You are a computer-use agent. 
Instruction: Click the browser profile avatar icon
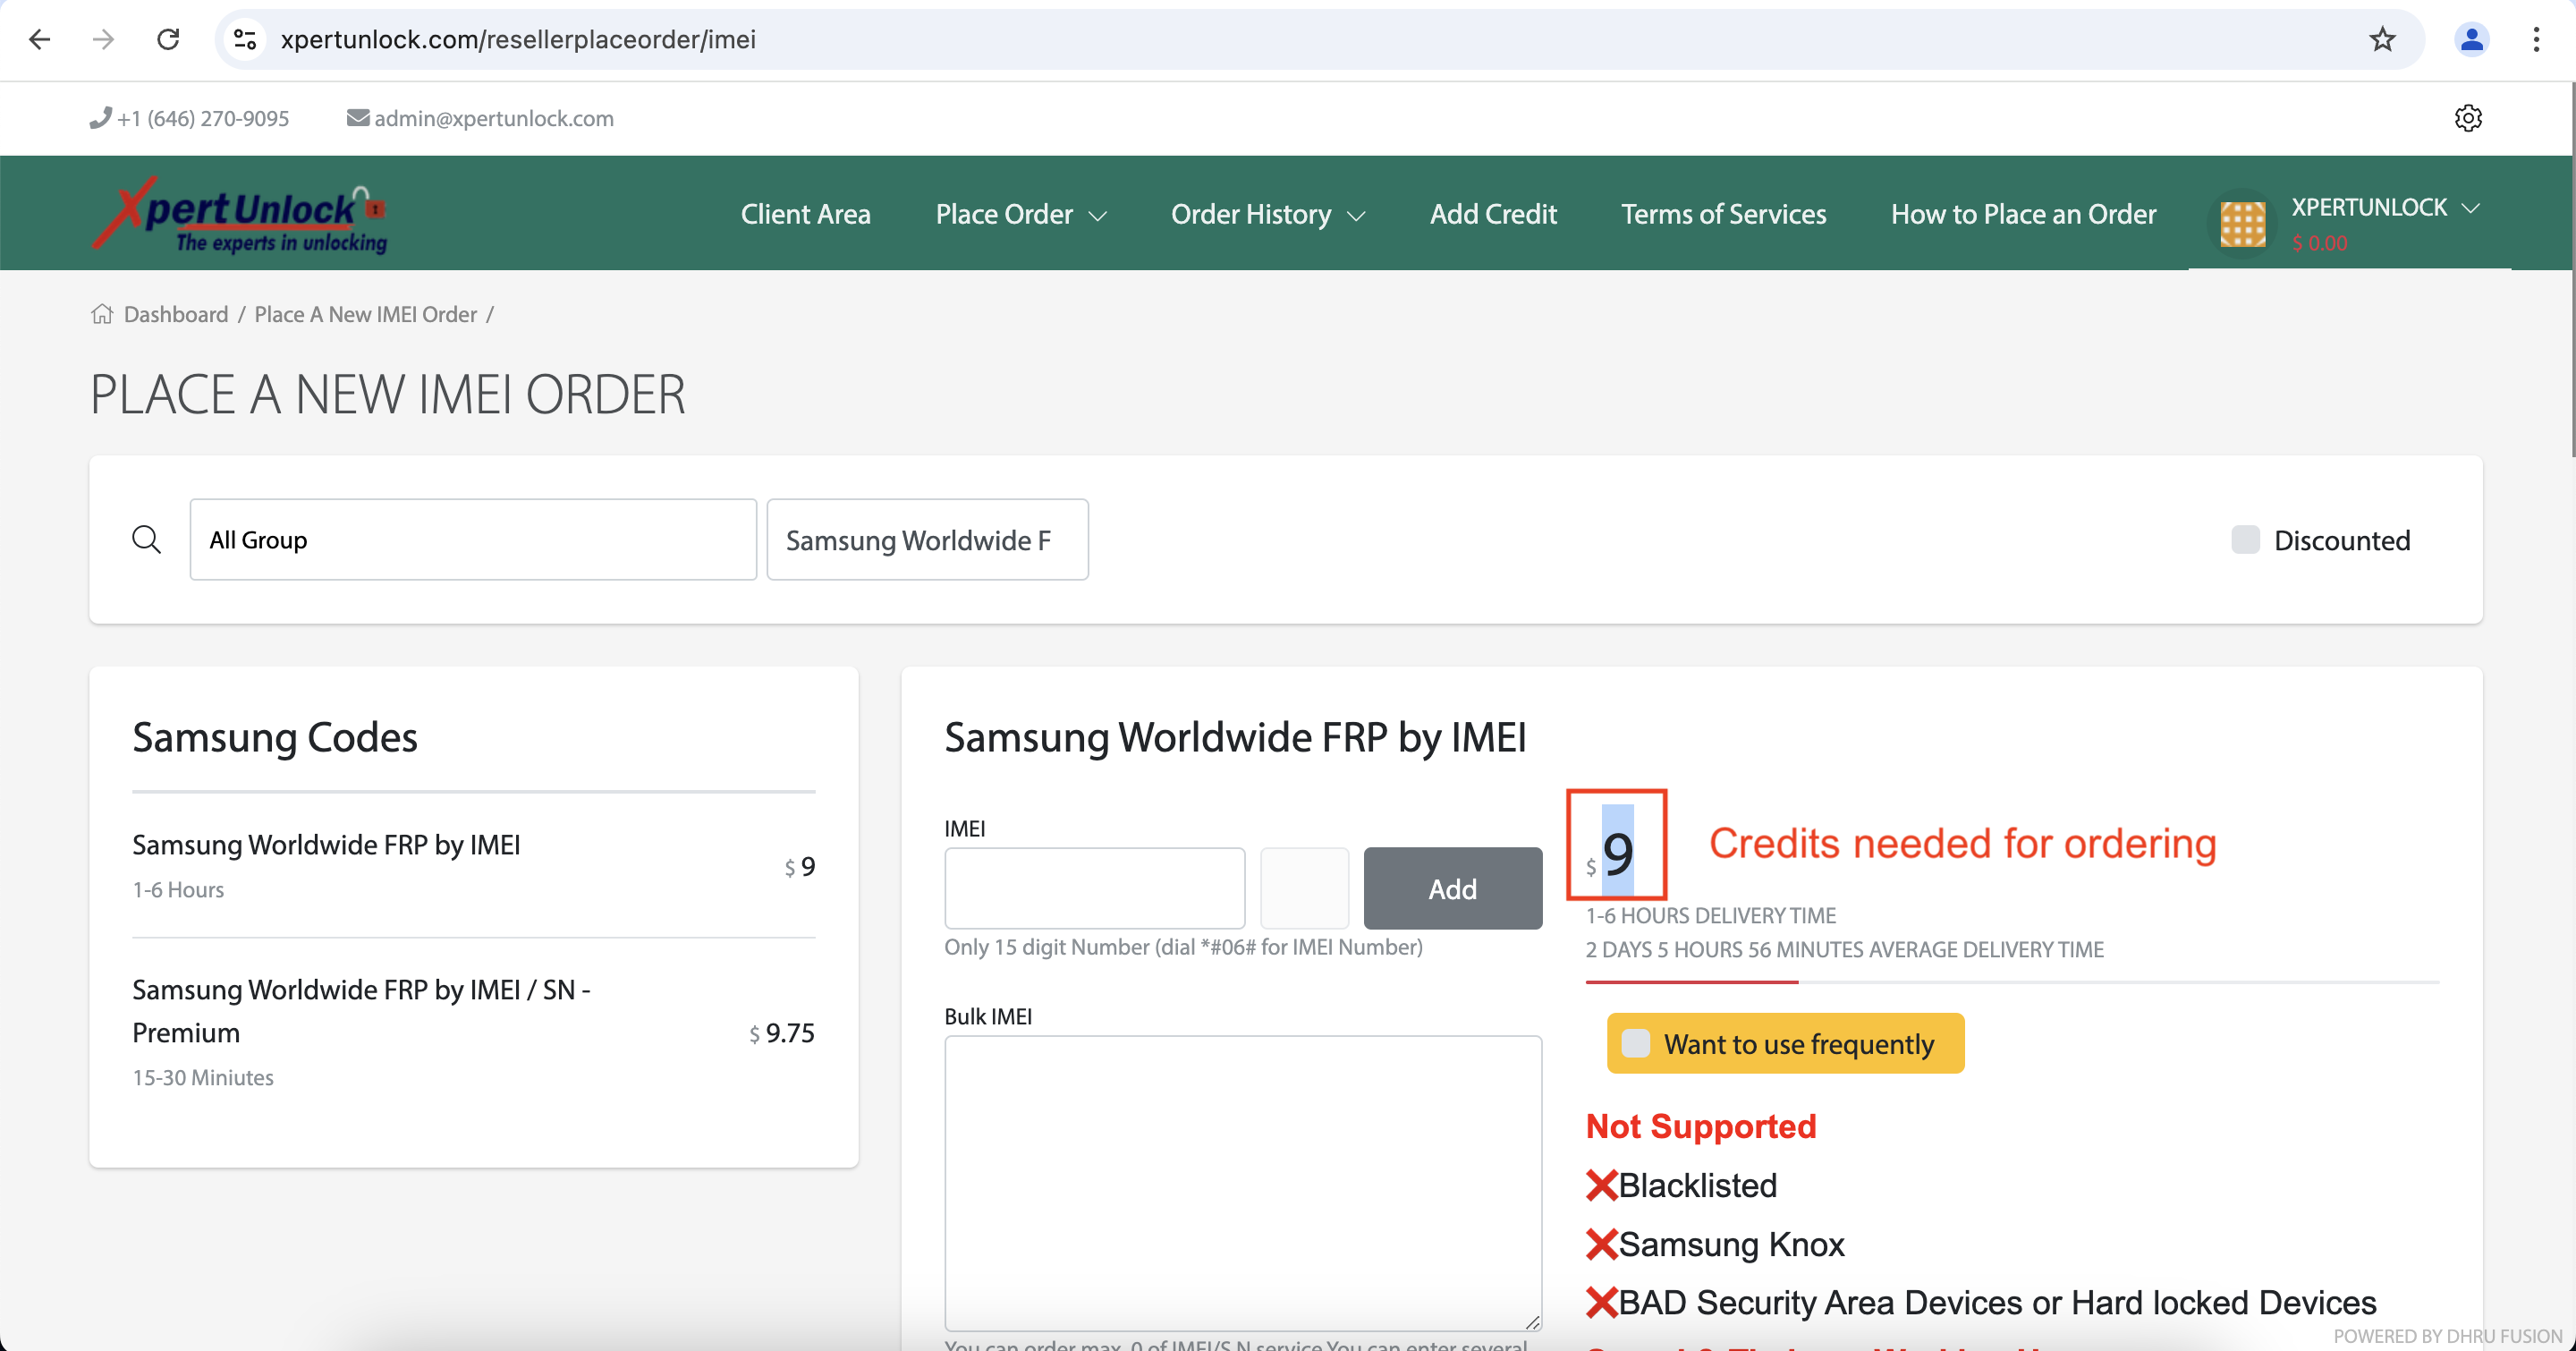pyautogui.click(x=2472, y=39)
